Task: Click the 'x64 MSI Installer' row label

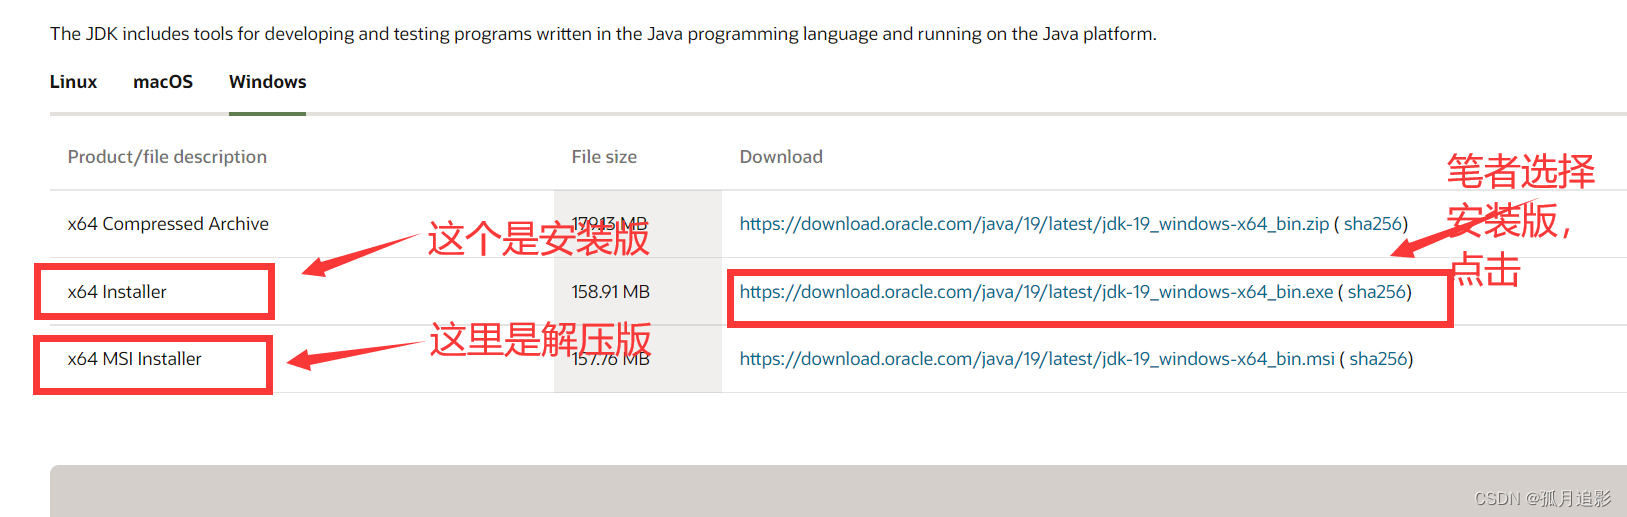Action: pyautogui.click(x=134, y=359)
